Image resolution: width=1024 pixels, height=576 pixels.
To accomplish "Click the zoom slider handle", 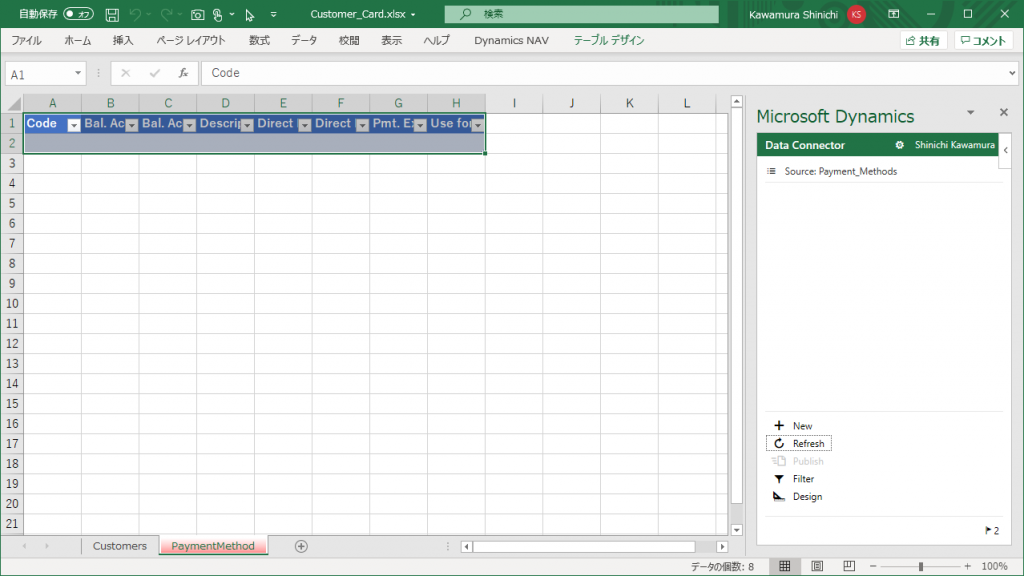I will point(921,566).
